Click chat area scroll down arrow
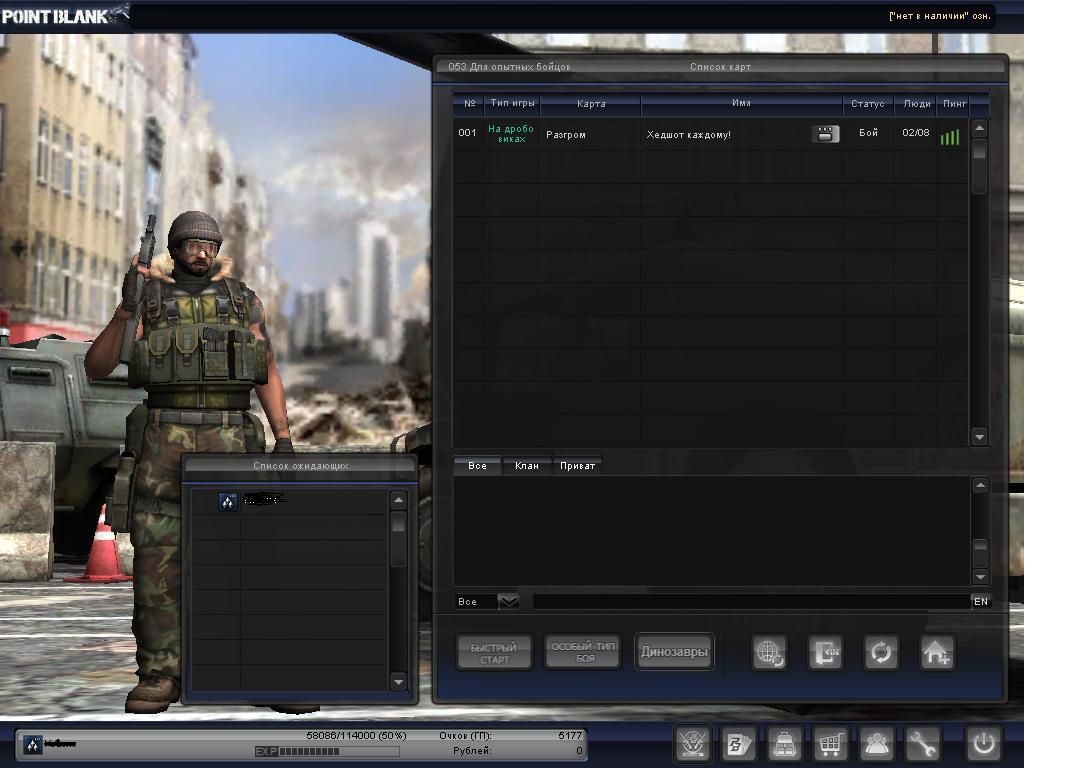Image resolution: width=1091 pixels, height=768 pixels. coord(980,577)
